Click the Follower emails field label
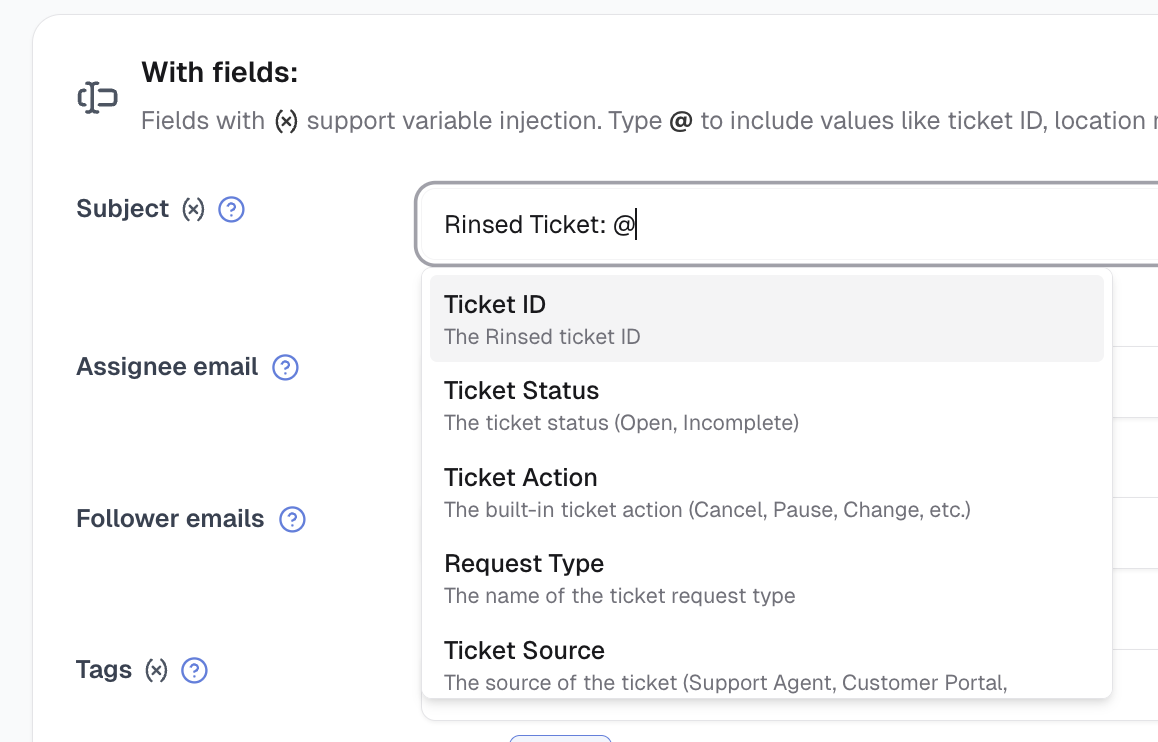This screenshot has width=1158, height=742. coord(169,519)
